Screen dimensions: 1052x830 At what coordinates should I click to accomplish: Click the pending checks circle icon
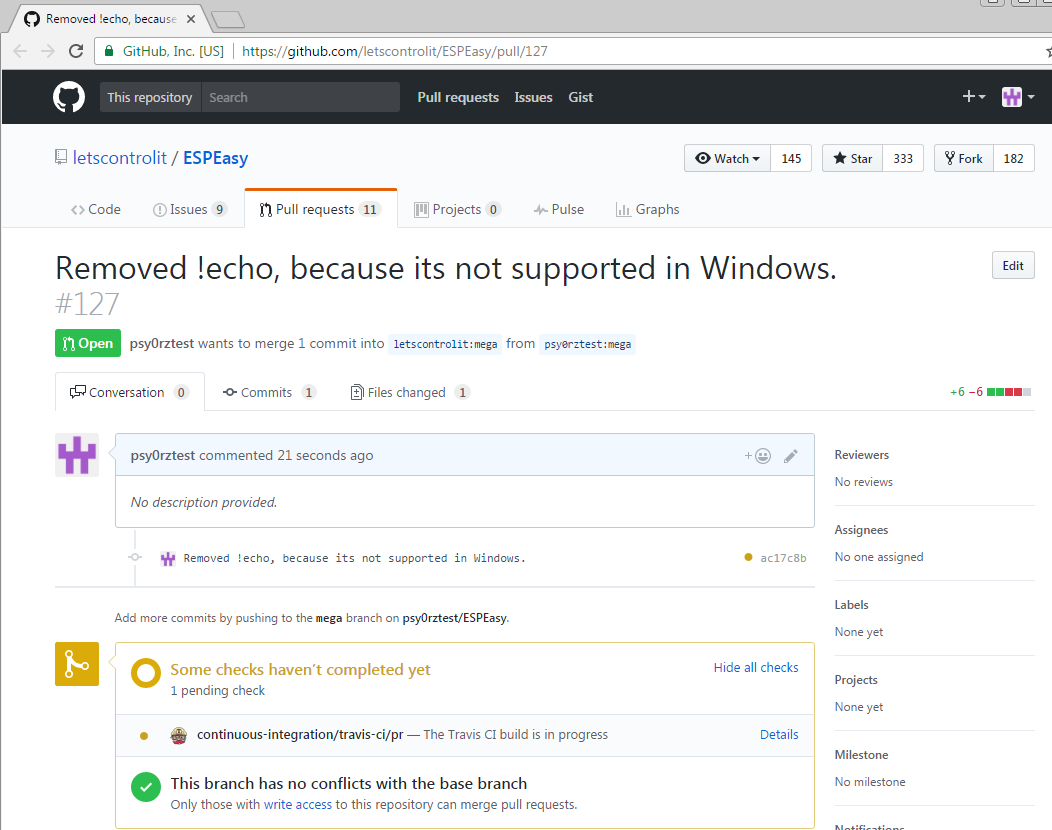pyautogui.click(x=146, y=673)
